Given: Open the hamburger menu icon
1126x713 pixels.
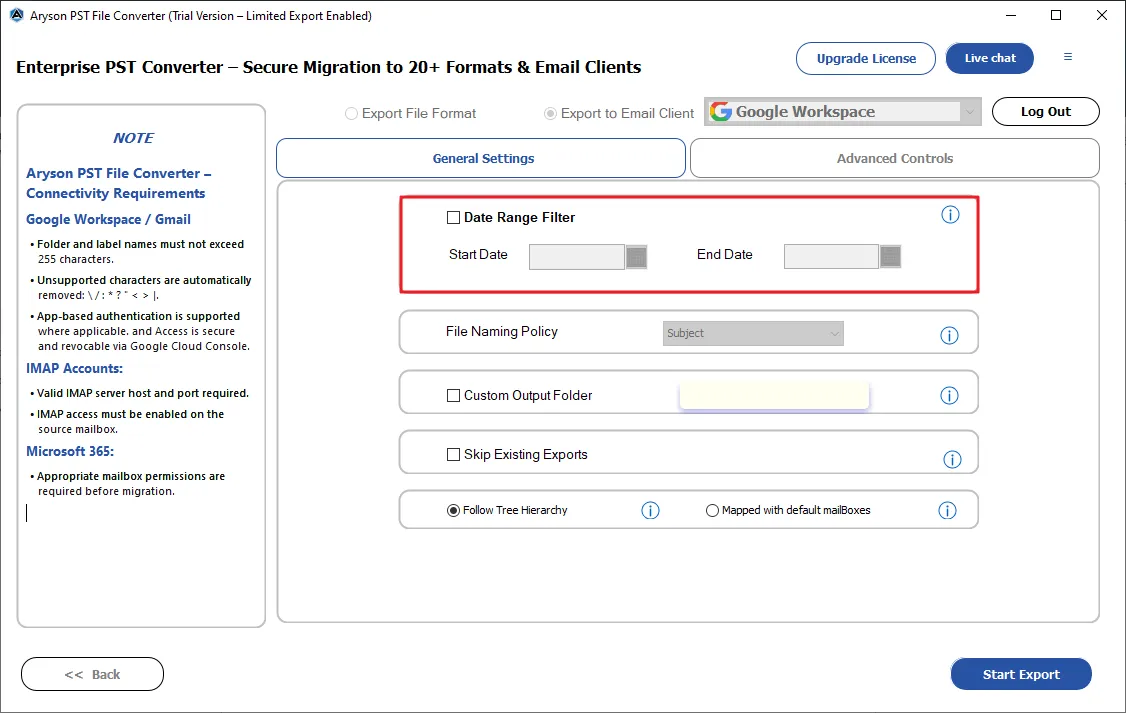Looking at the screenshot, I should coord(1067,57).
